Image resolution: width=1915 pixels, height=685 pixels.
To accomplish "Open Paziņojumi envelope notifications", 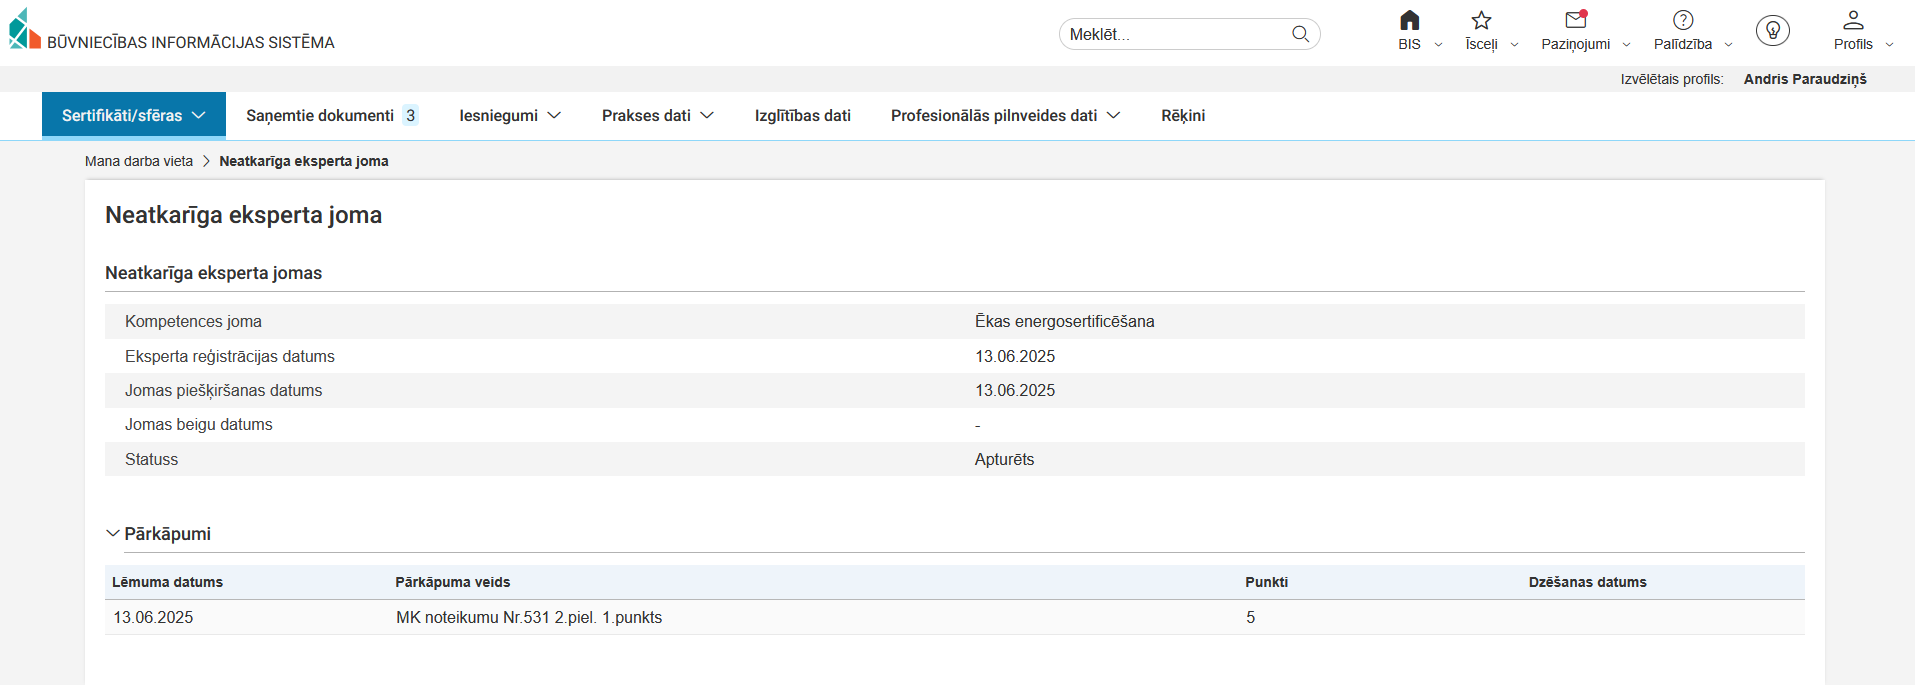I will pyautogui.click(x=1576, y=21).
